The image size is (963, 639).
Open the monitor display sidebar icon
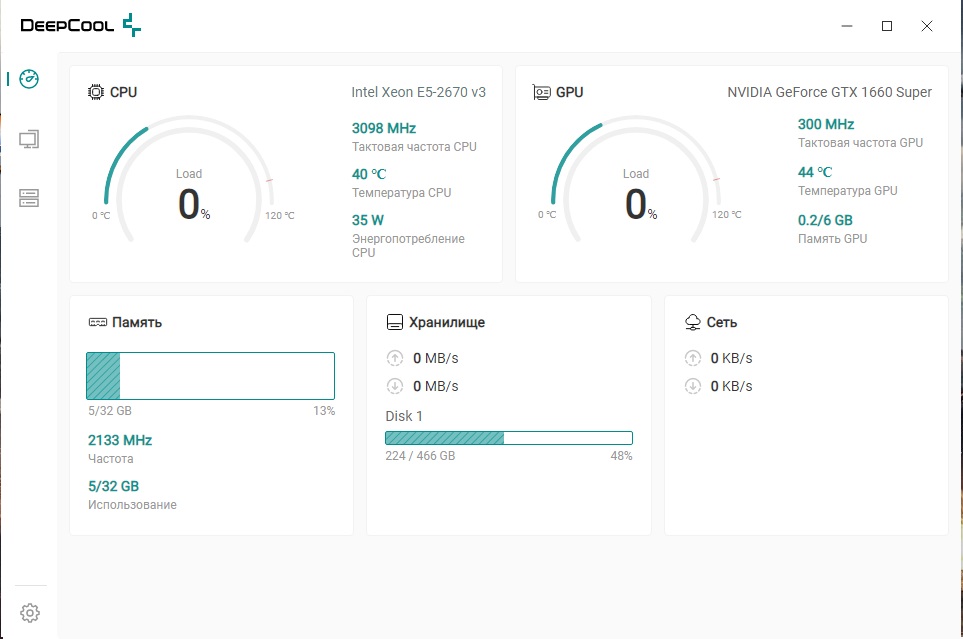pyautogui.click(x=29, y=139)
